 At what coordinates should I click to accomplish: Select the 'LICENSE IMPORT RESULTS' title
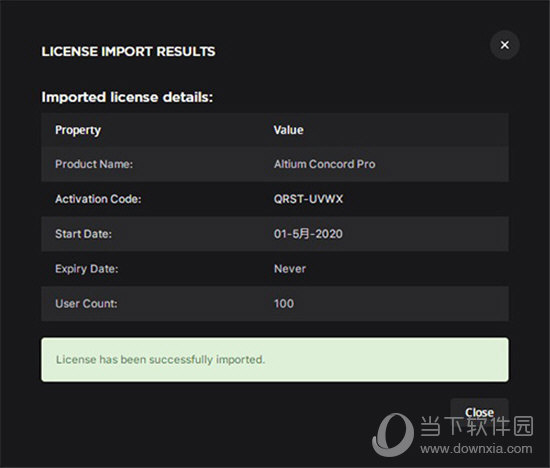coord(128,52)
